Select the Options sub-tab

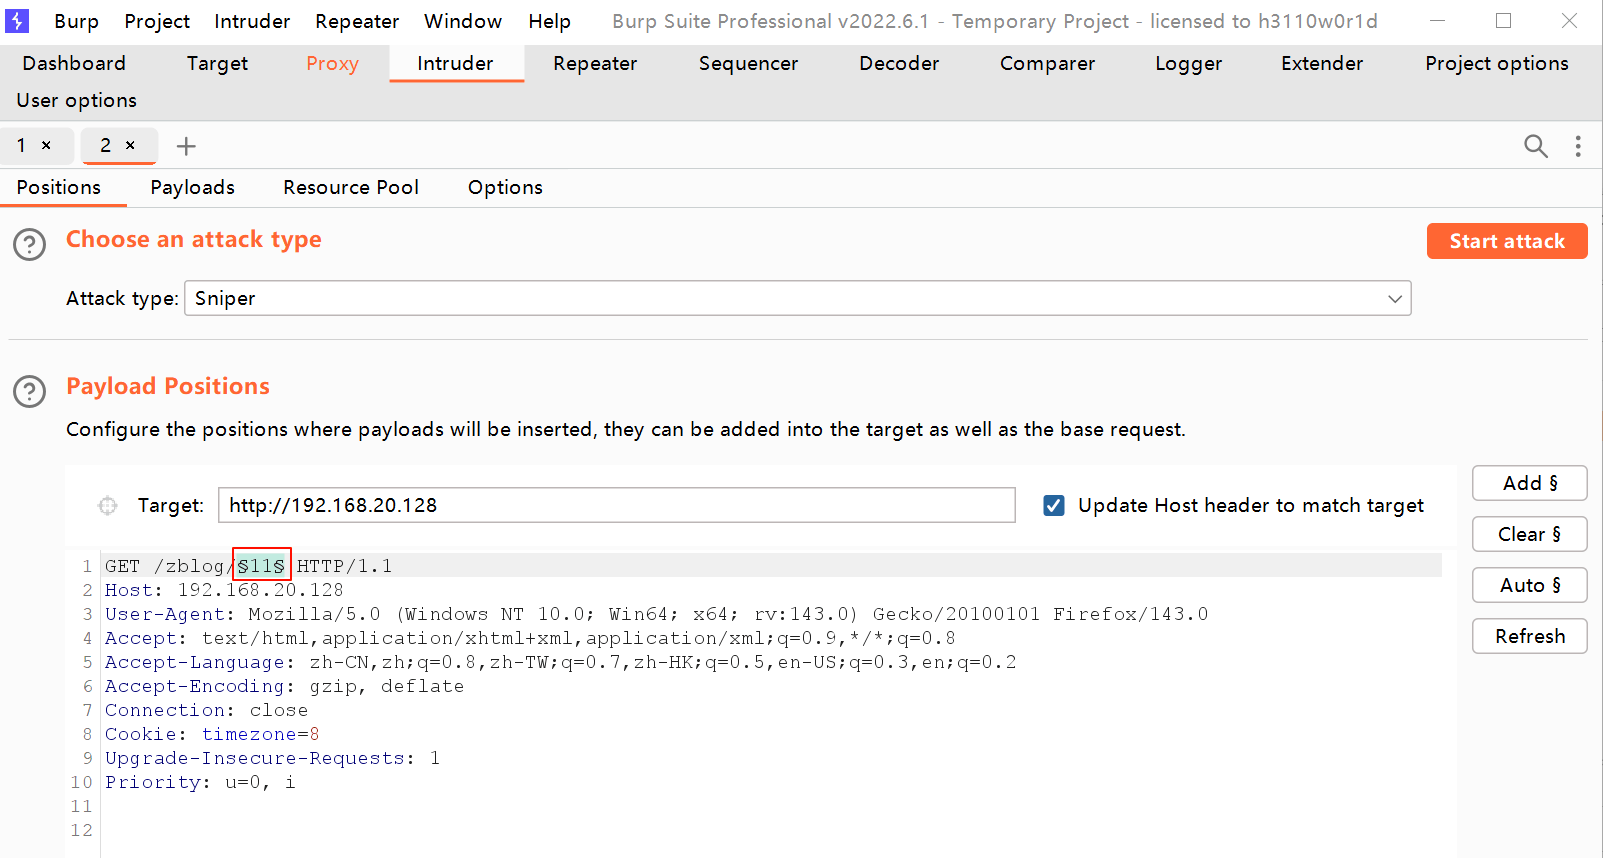(x=505, y=187)
